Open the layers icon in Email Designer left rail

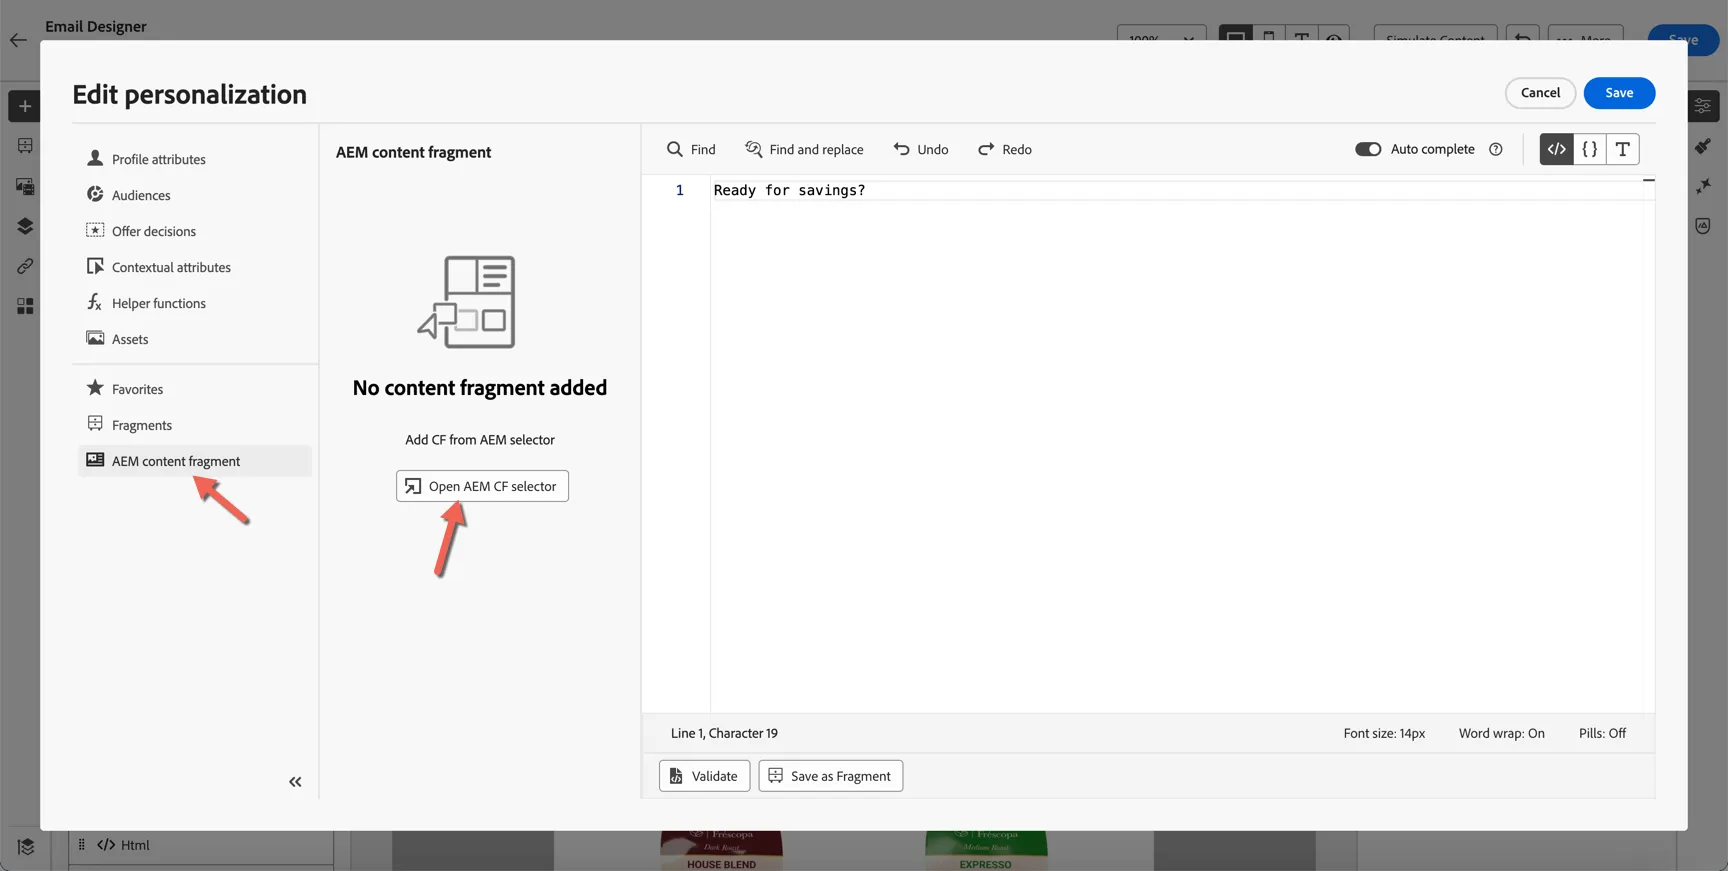(x=25, y=226)
